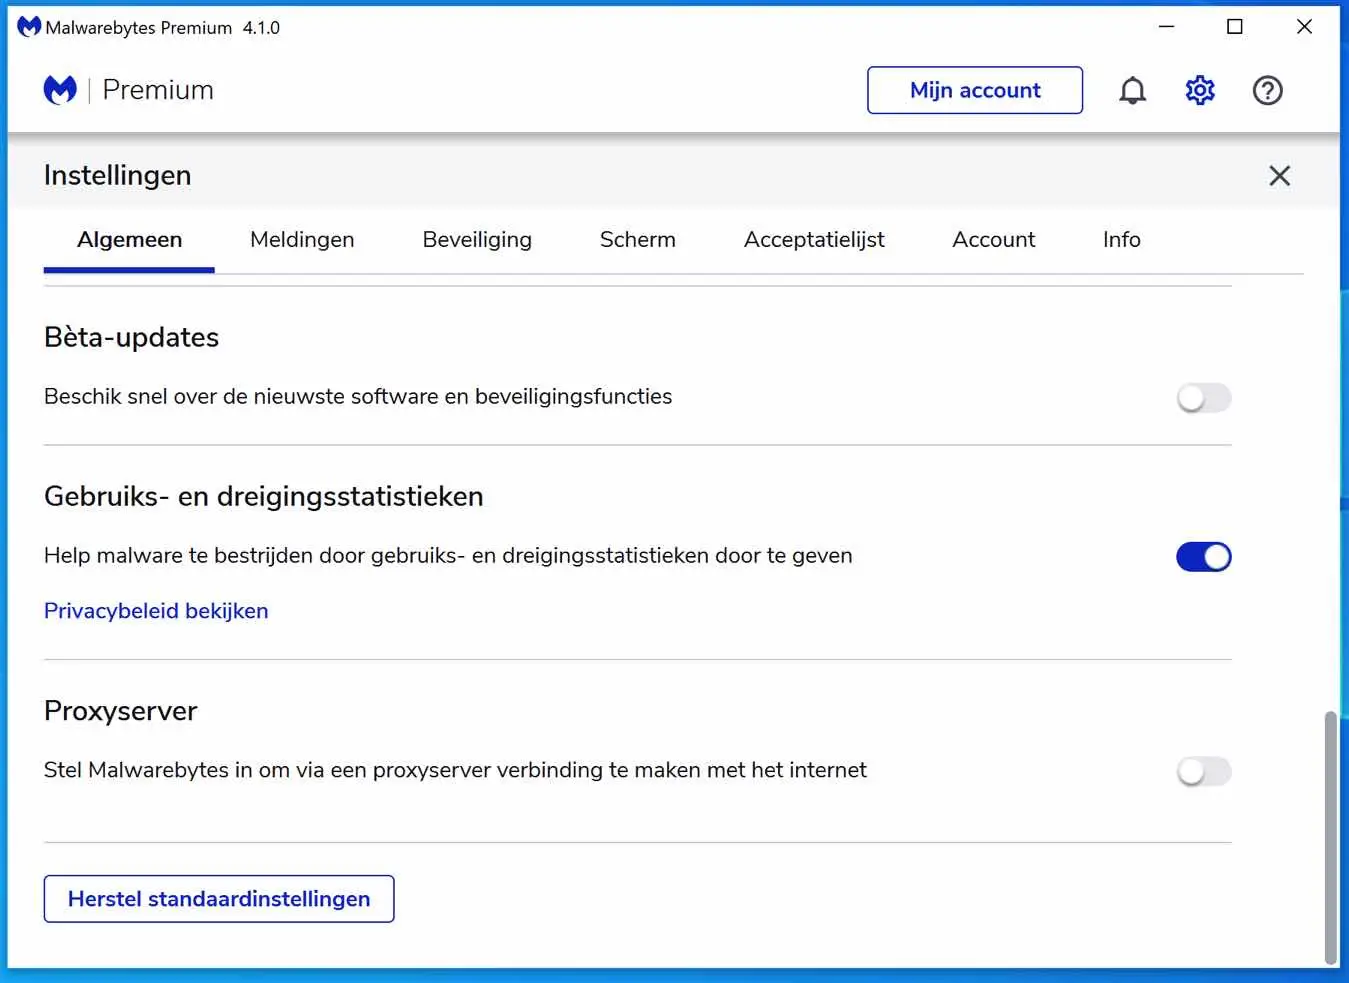This screenshot has height=983, width=1349.
Task: Click 'Help malware te bestrijden' description text
Action: (448, 556)
